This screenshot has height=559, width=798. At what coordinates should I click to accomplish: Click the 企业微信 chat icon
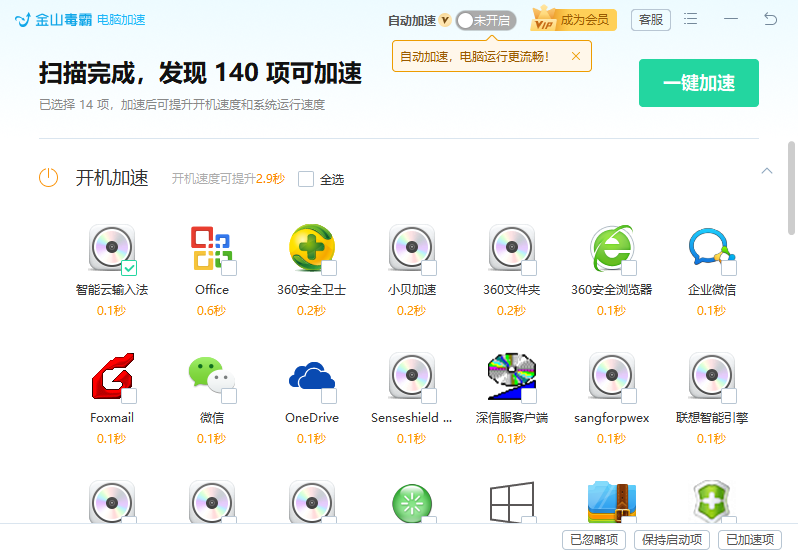pos(711,248)
